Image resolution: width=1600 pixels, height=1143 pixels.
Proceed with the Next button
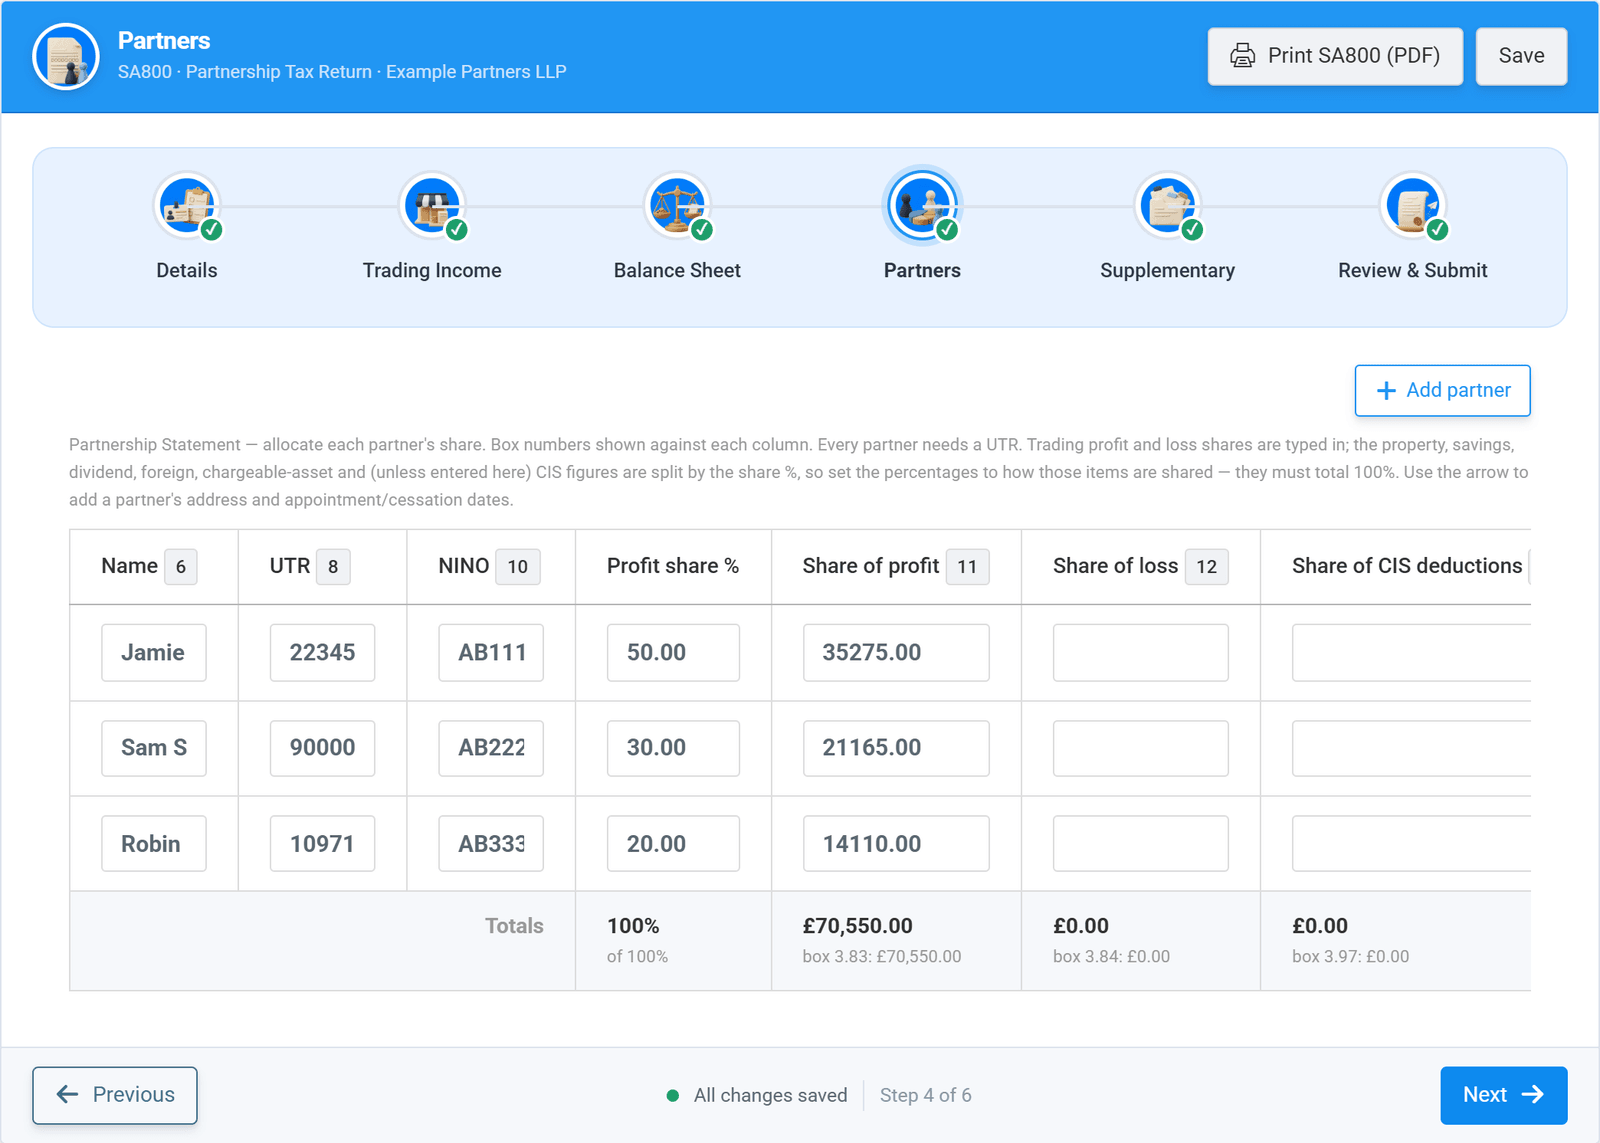point(1503,1095)
